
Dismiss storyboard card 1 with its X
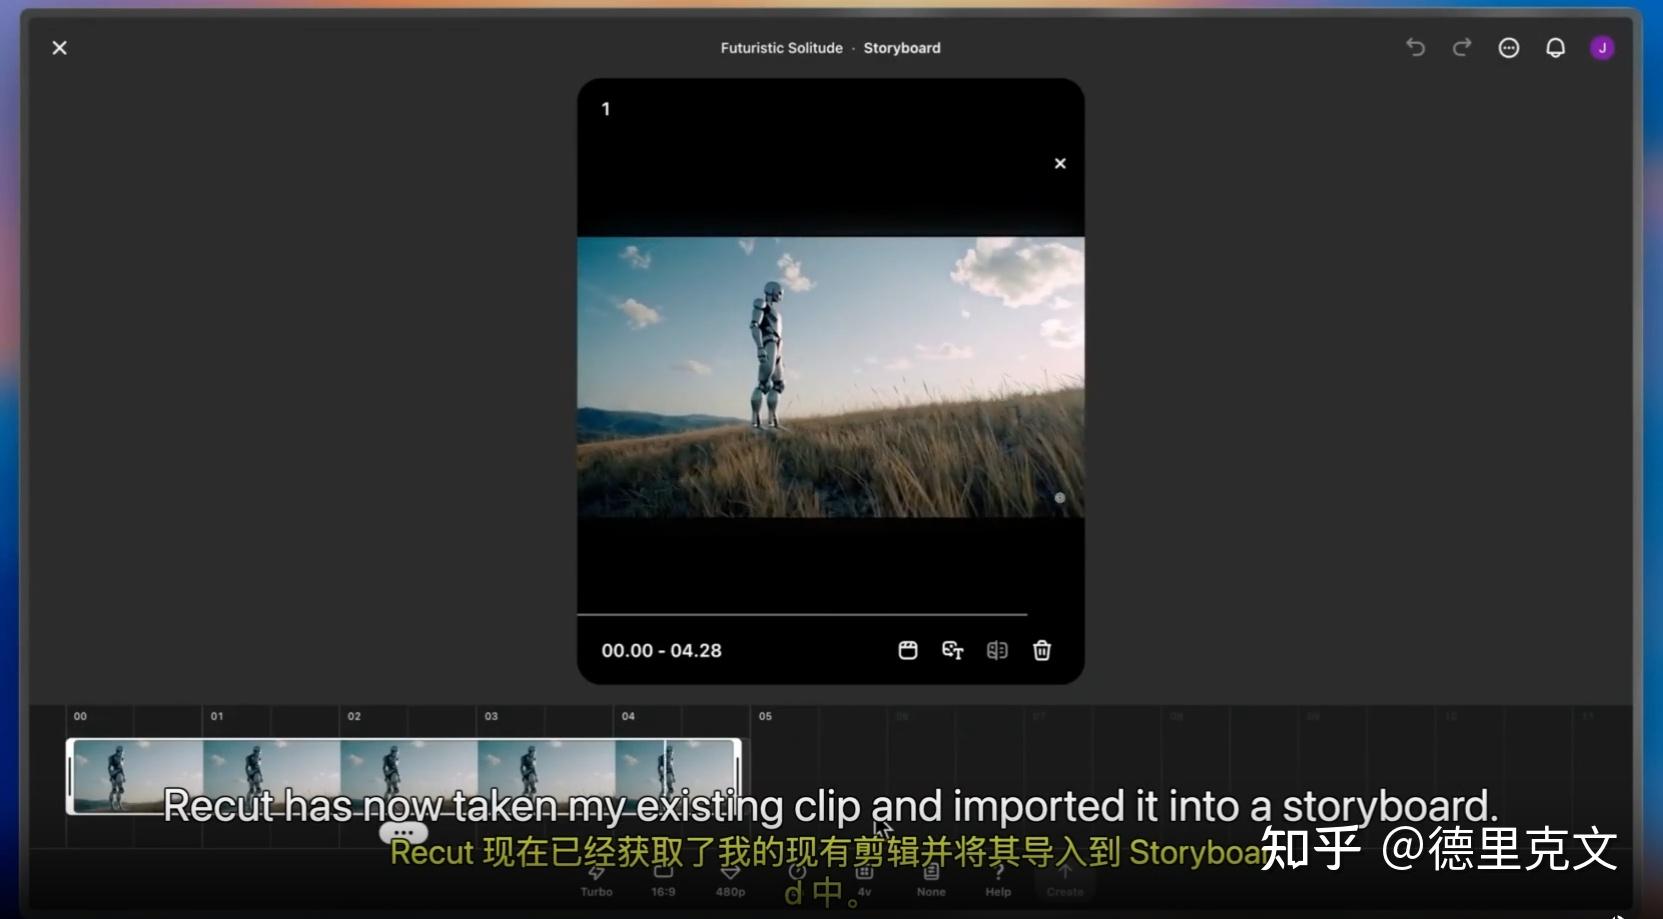click(1060, 163)
